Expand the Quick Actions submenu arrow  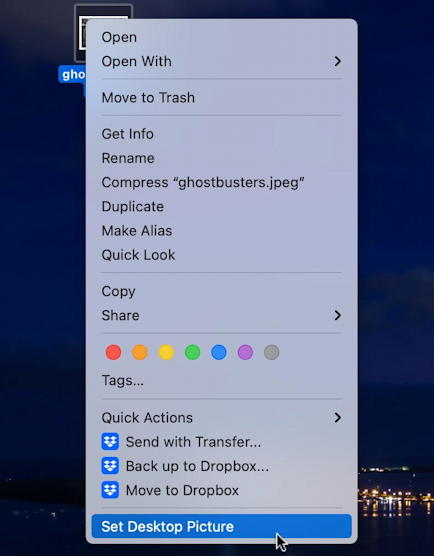tap(338, 417)
